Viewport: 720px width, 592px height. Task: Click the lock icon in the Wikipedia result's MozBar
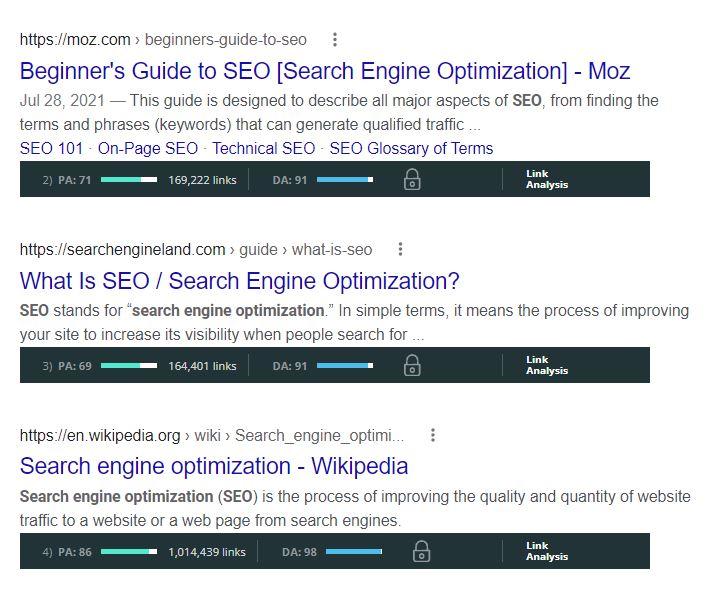(x=421, y=551)
